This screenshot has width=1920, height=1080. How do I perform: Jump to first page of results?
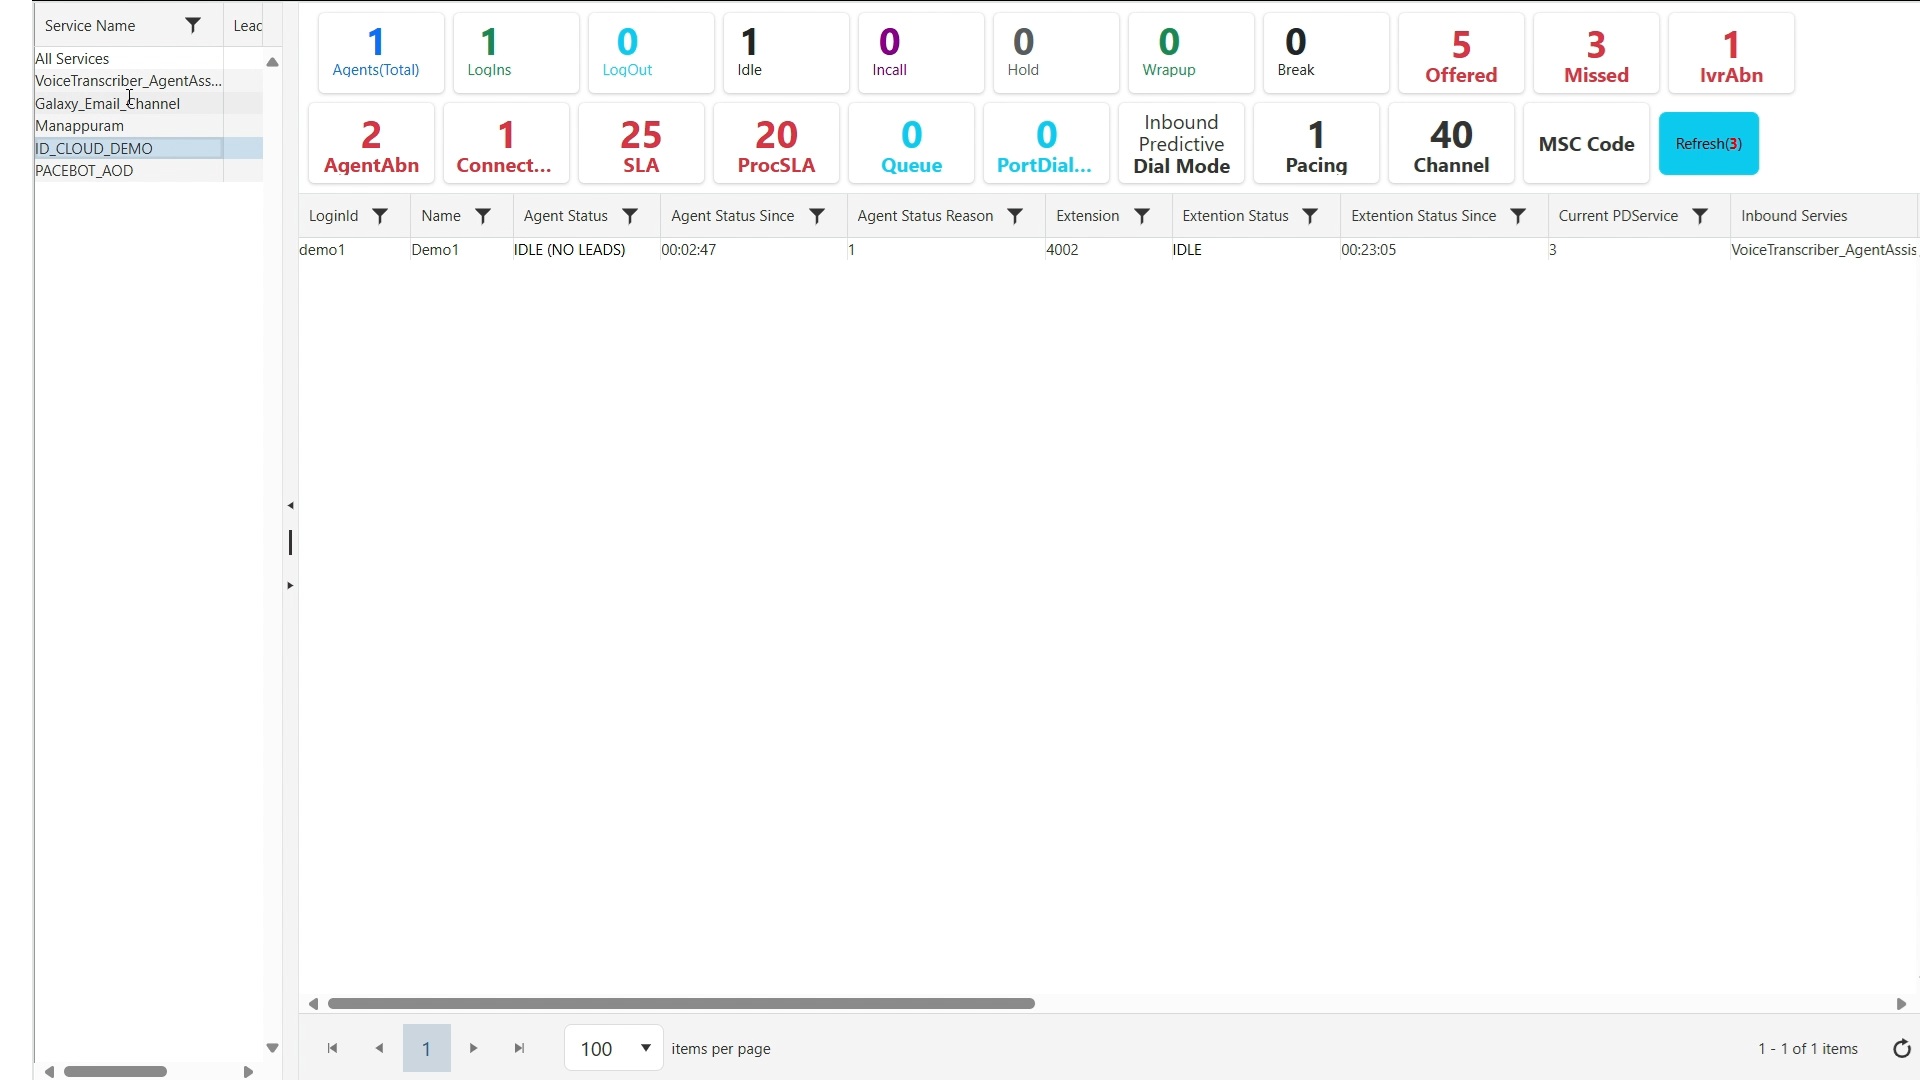[332, 1048]
